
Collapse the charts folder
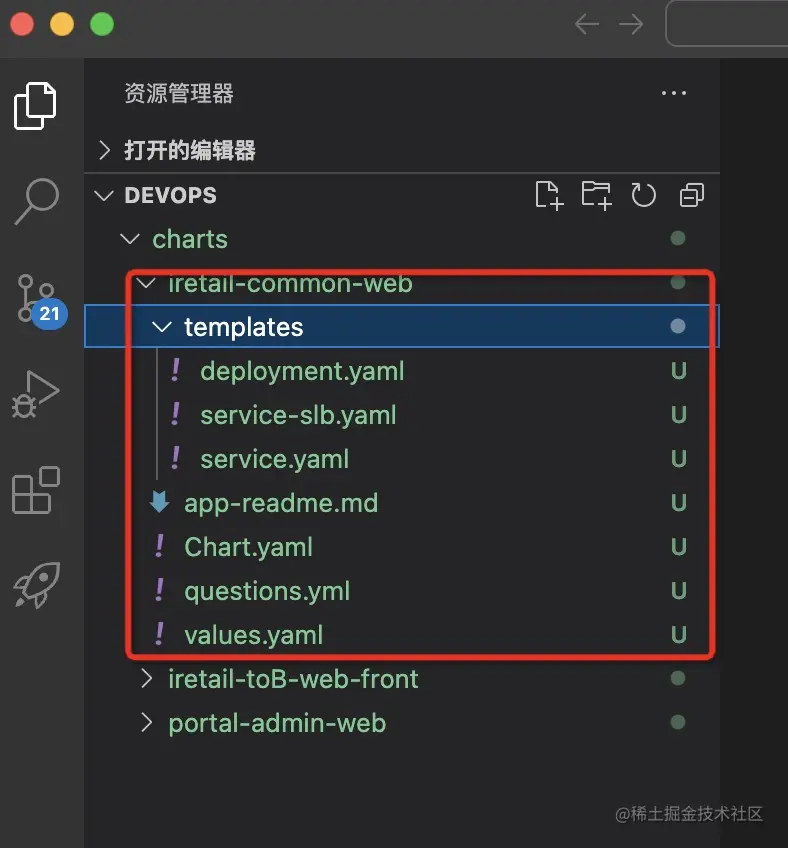402,239
